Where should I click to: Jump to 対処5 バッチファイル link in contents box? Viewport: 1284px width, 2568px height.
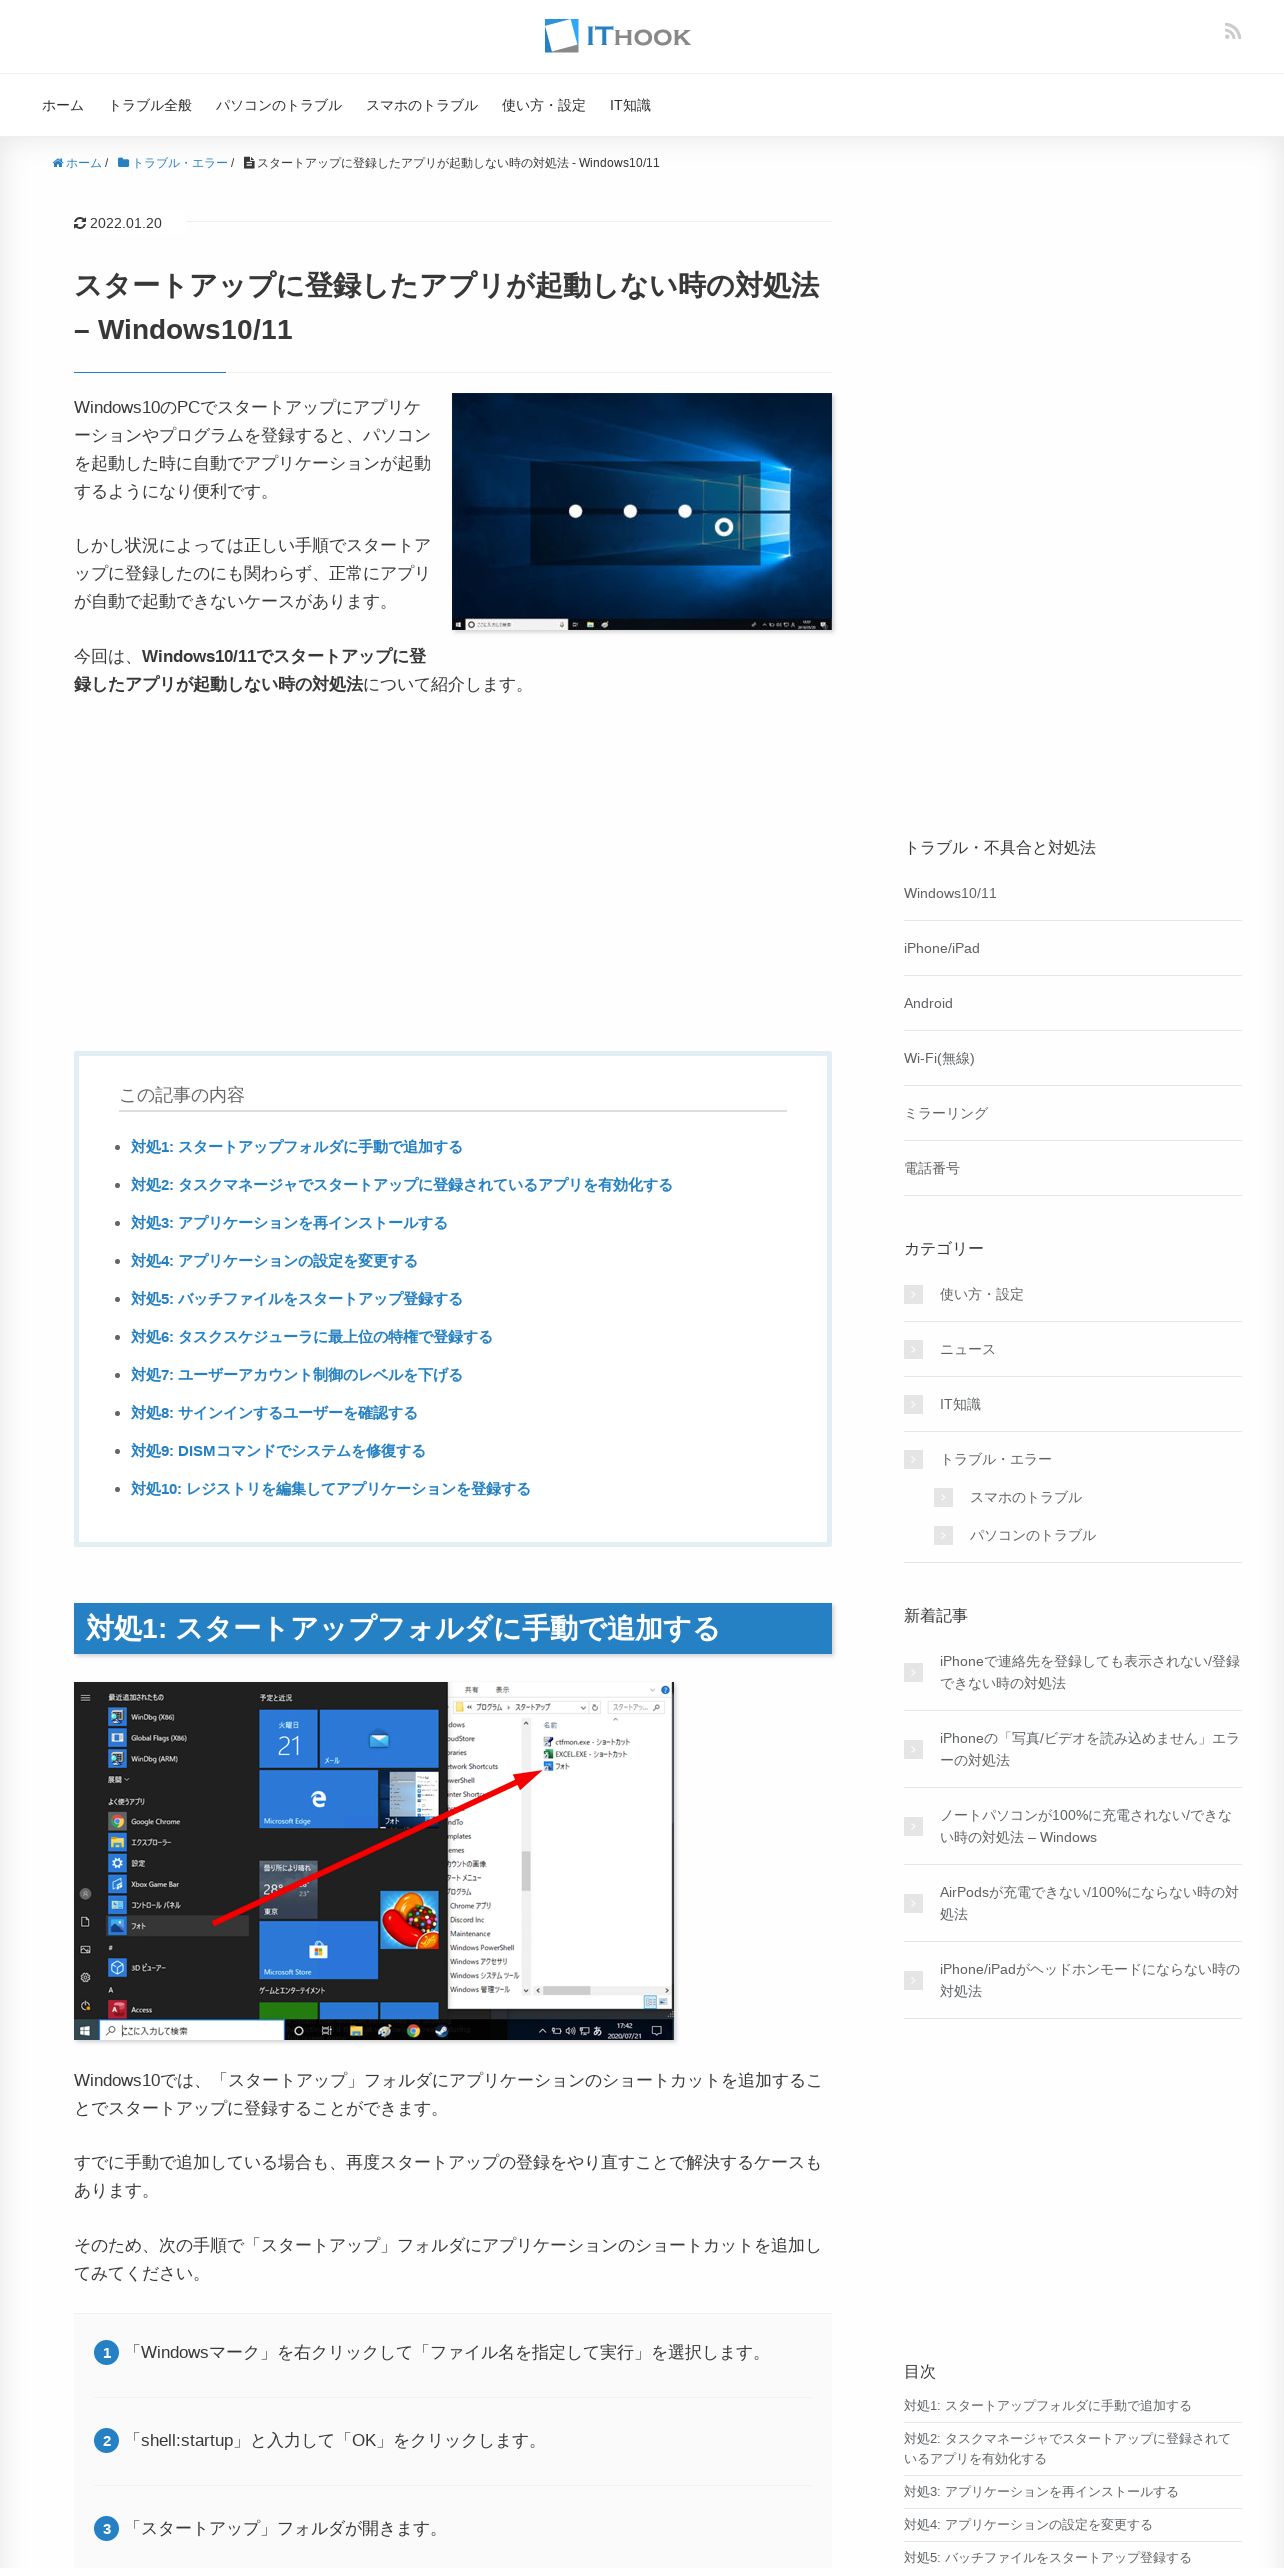click(297, 1299)
